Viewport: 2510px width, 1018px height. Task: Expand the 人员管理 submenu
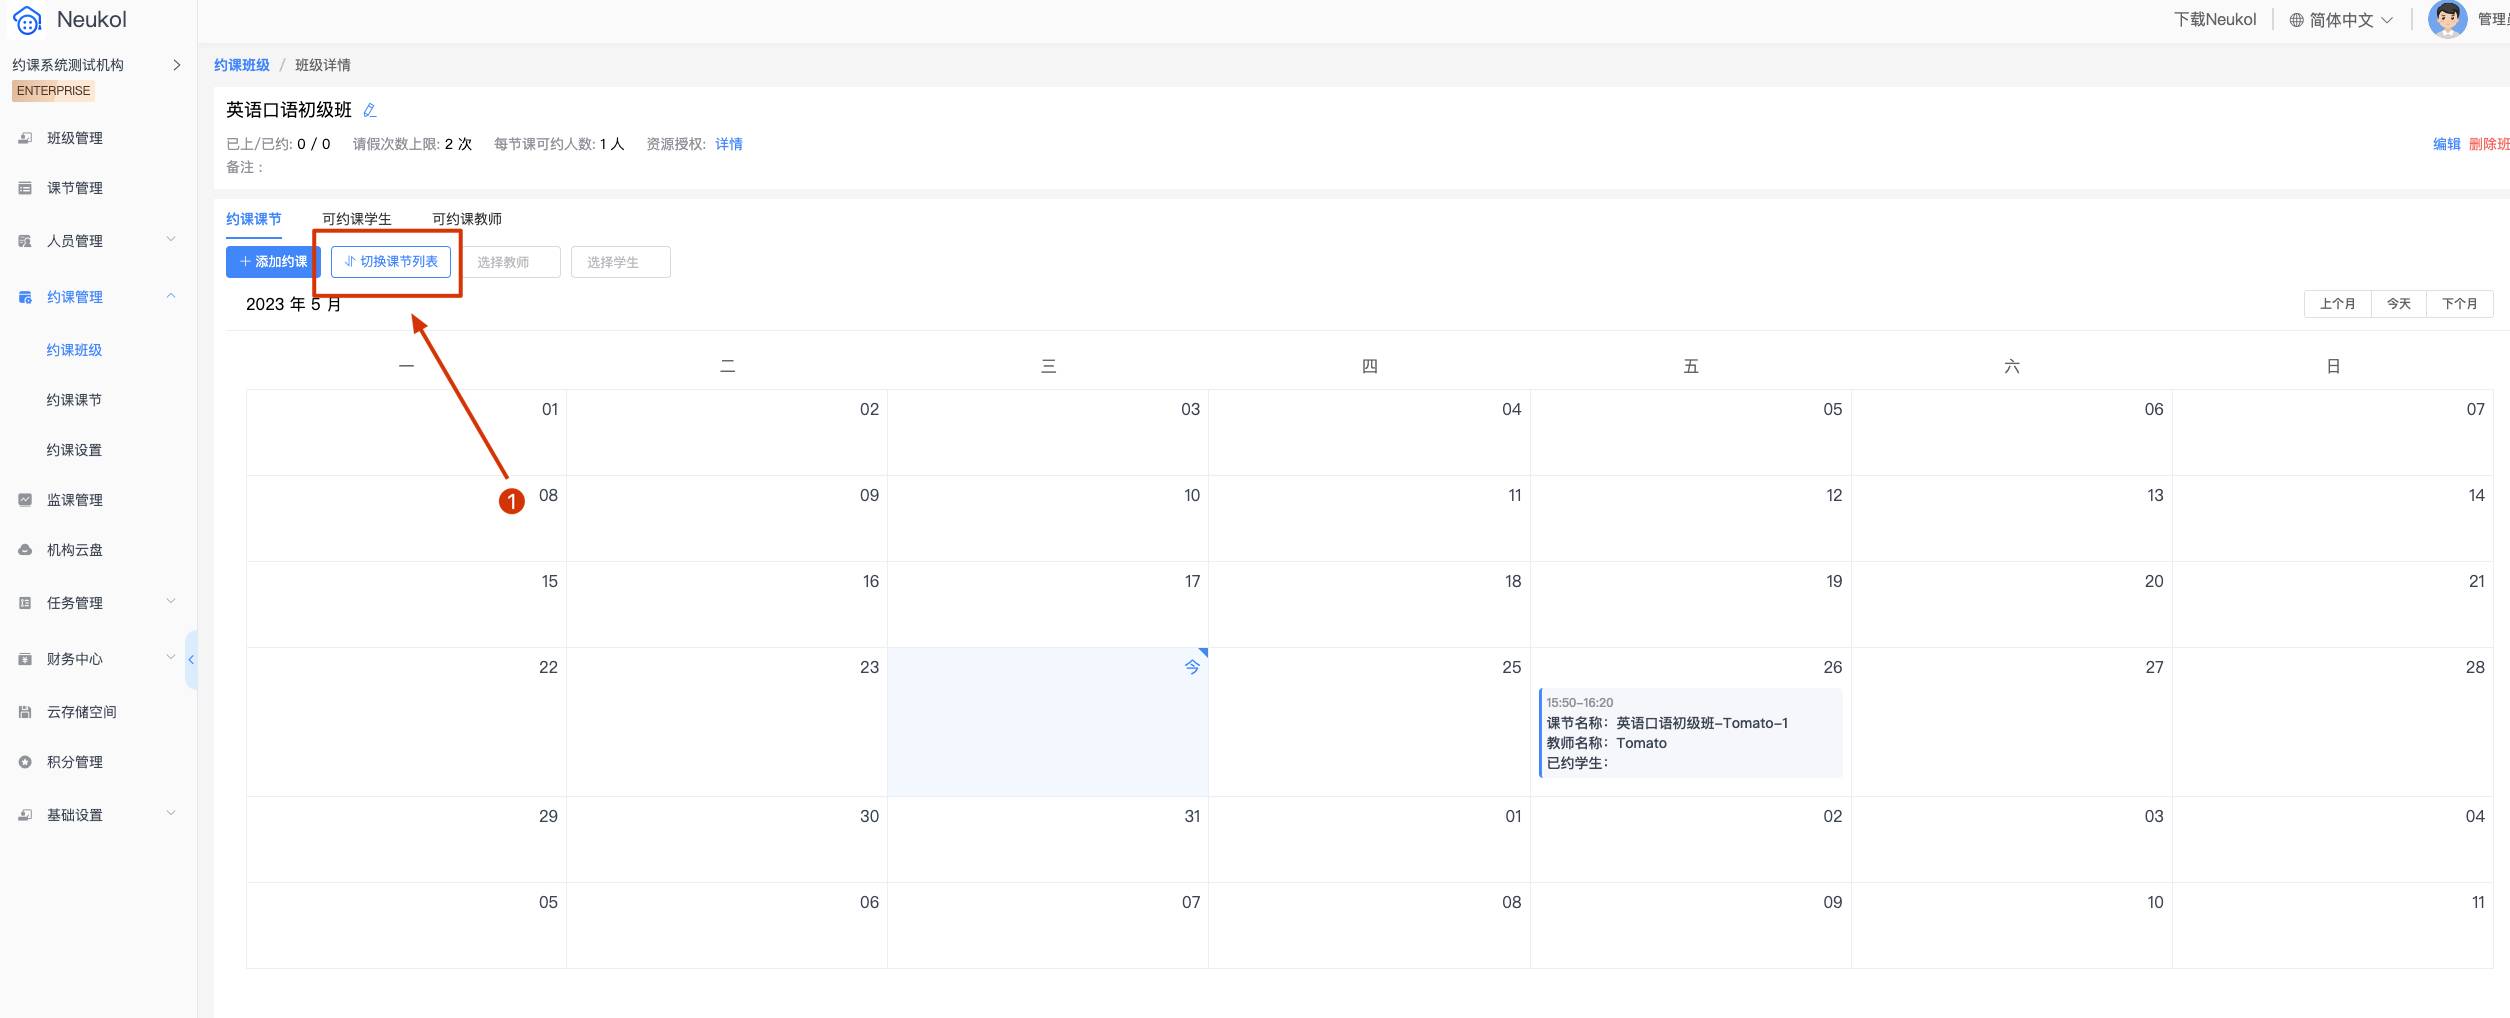click(x=98, y=241)
